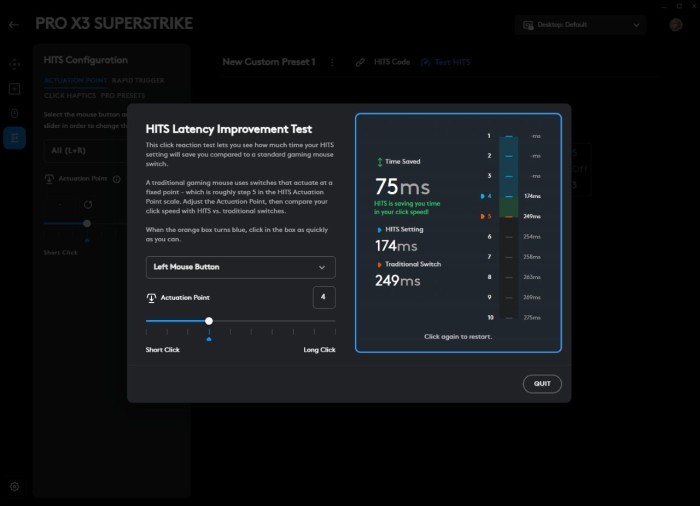
Task: Click the QUIT button in the dialog
Action: point(542,384)
